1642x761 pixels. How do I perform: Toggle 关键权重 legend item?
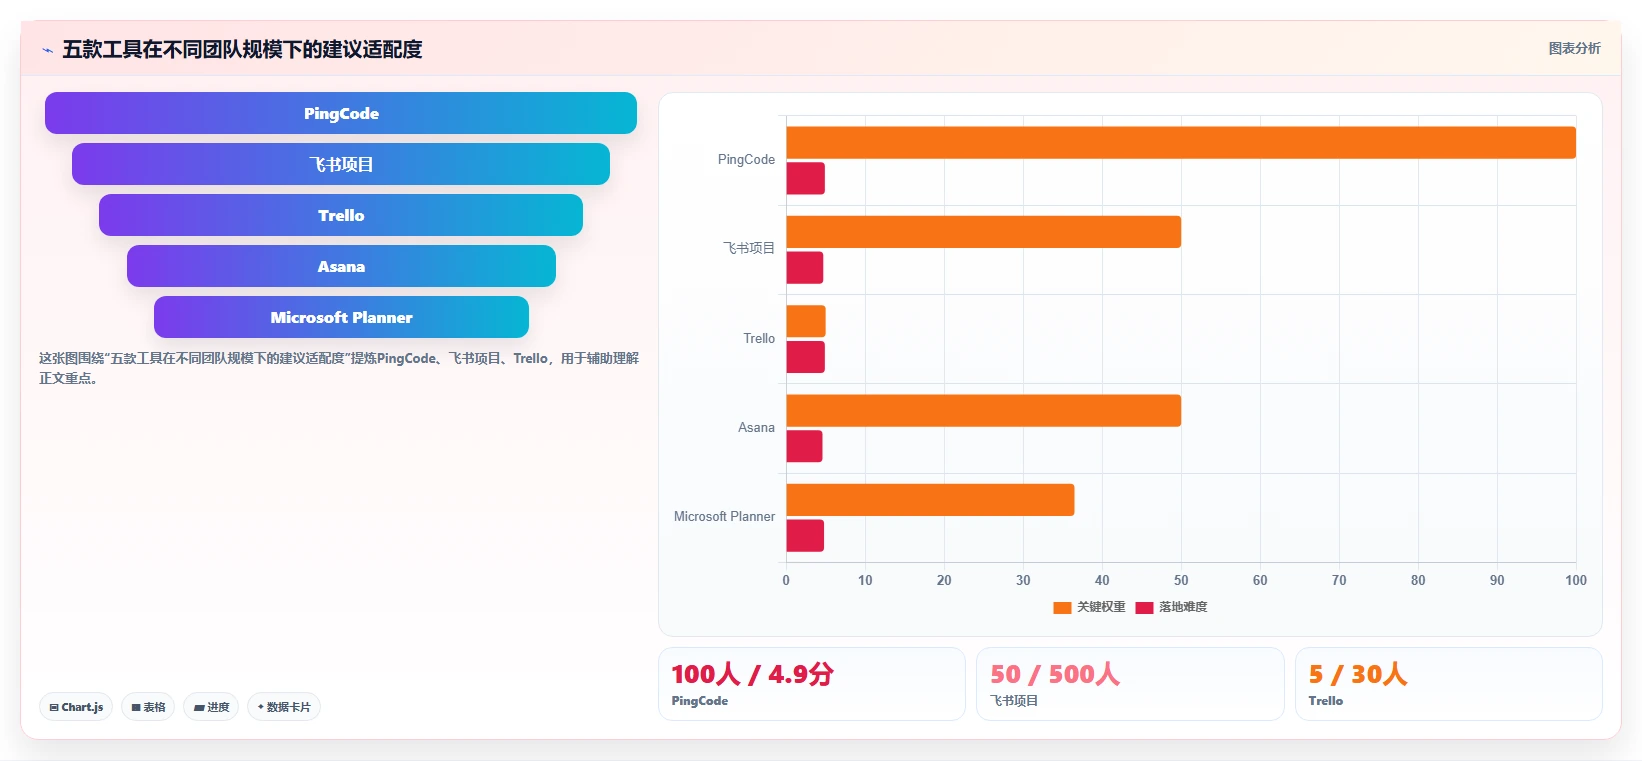[x=1090, y=607]
